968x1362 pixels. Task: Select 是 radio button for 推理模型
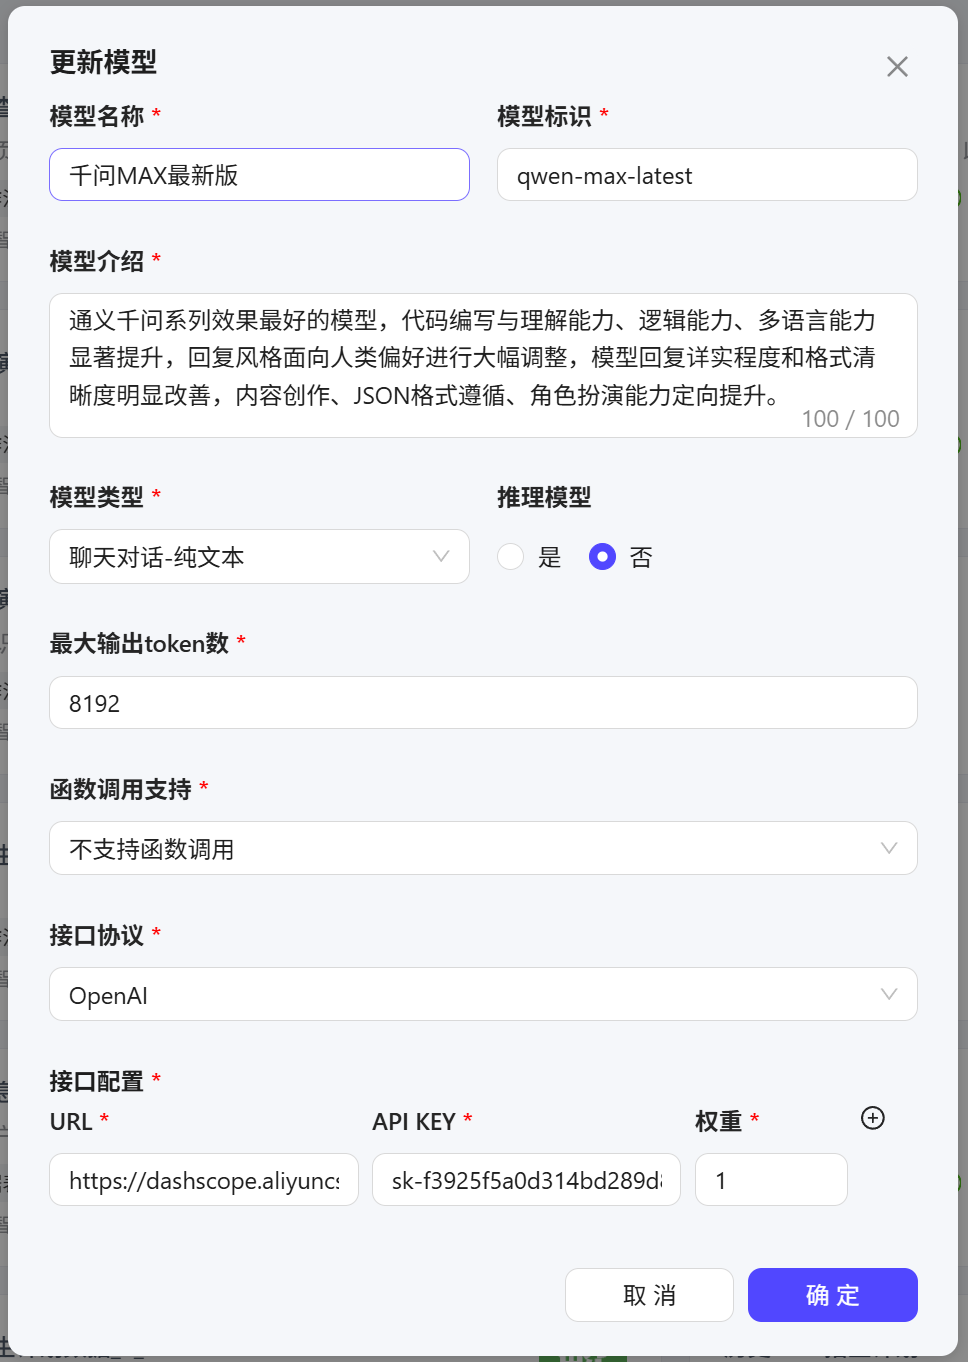(x=511, y=557)
